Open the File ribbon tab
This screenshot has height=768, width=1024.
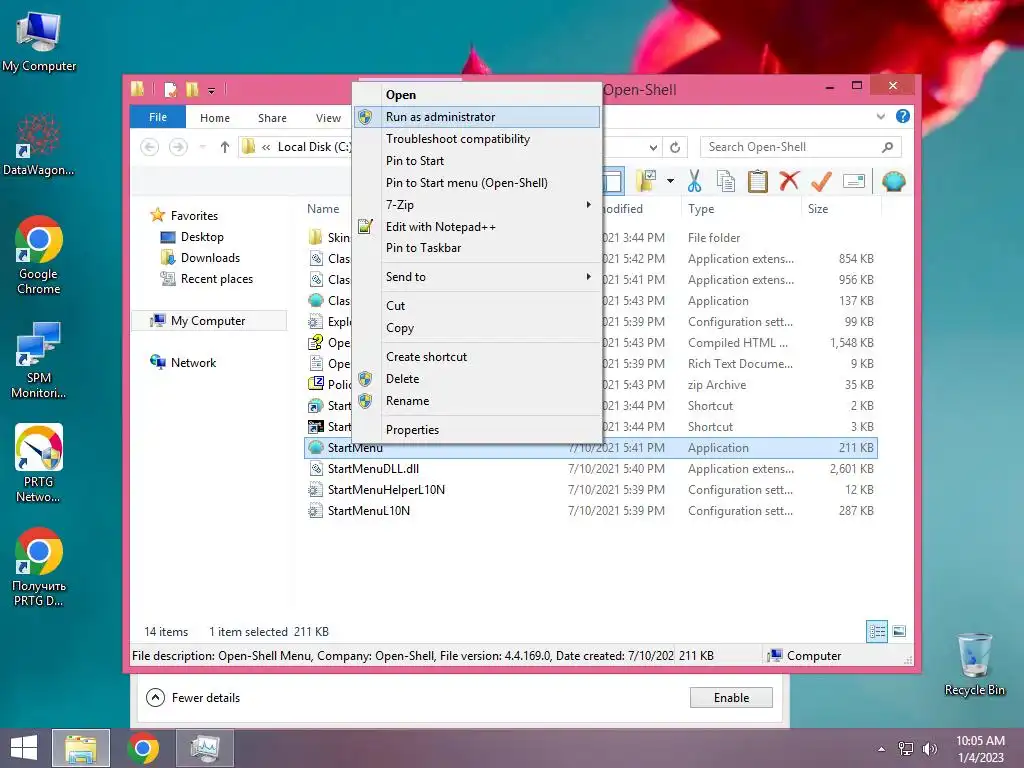point(158,117)
